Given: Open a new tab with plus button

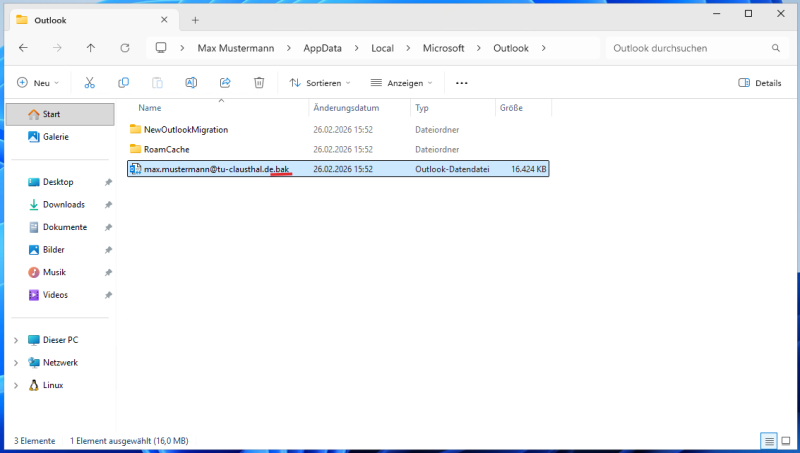Looking at the screenshot, I should 195,20.
